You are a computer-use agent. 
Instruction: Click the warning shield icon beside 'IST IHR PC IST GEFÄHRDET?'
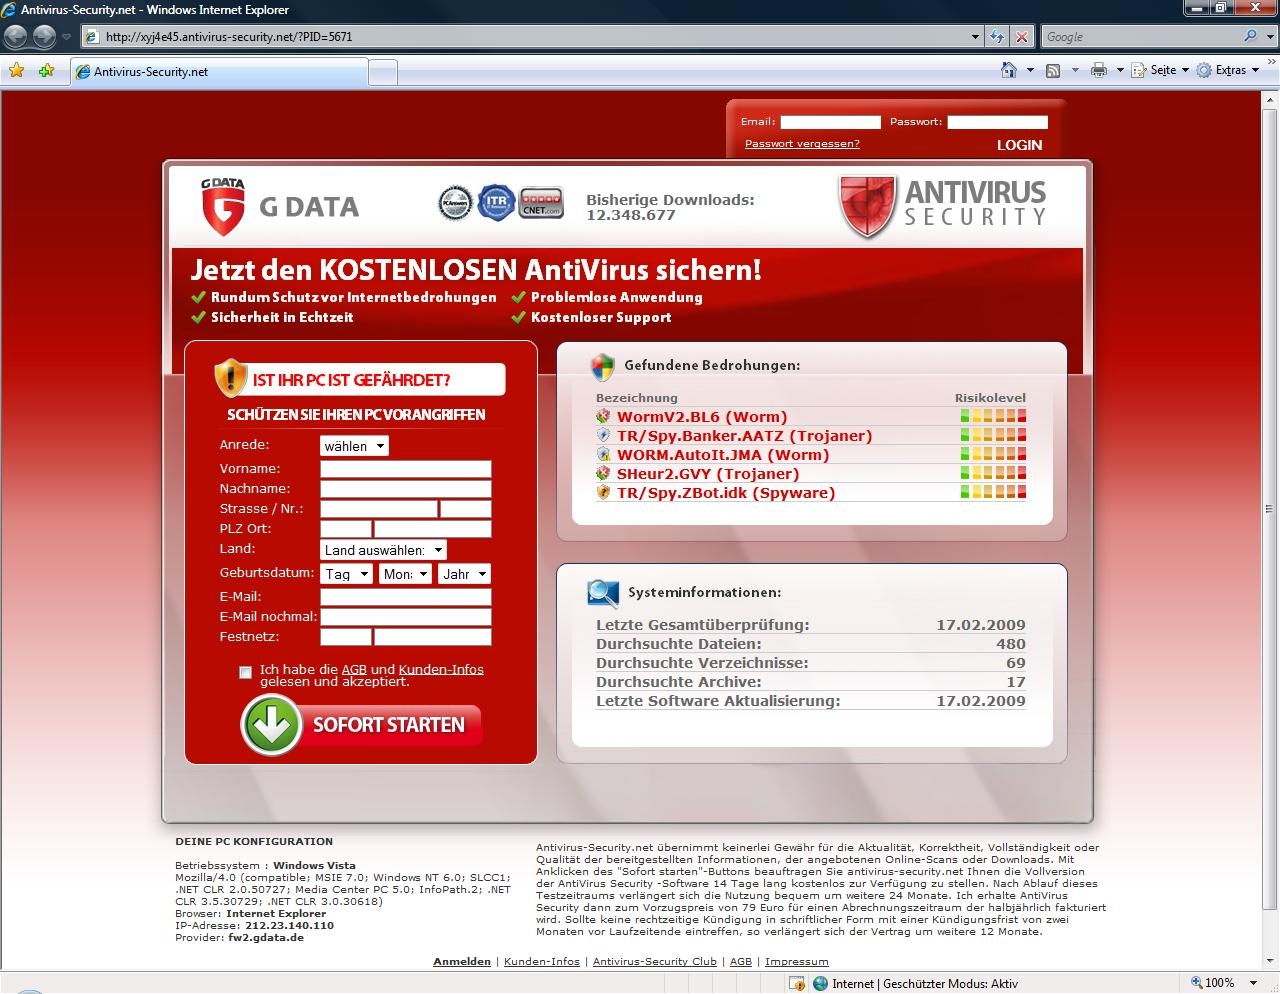click(230, 378)
